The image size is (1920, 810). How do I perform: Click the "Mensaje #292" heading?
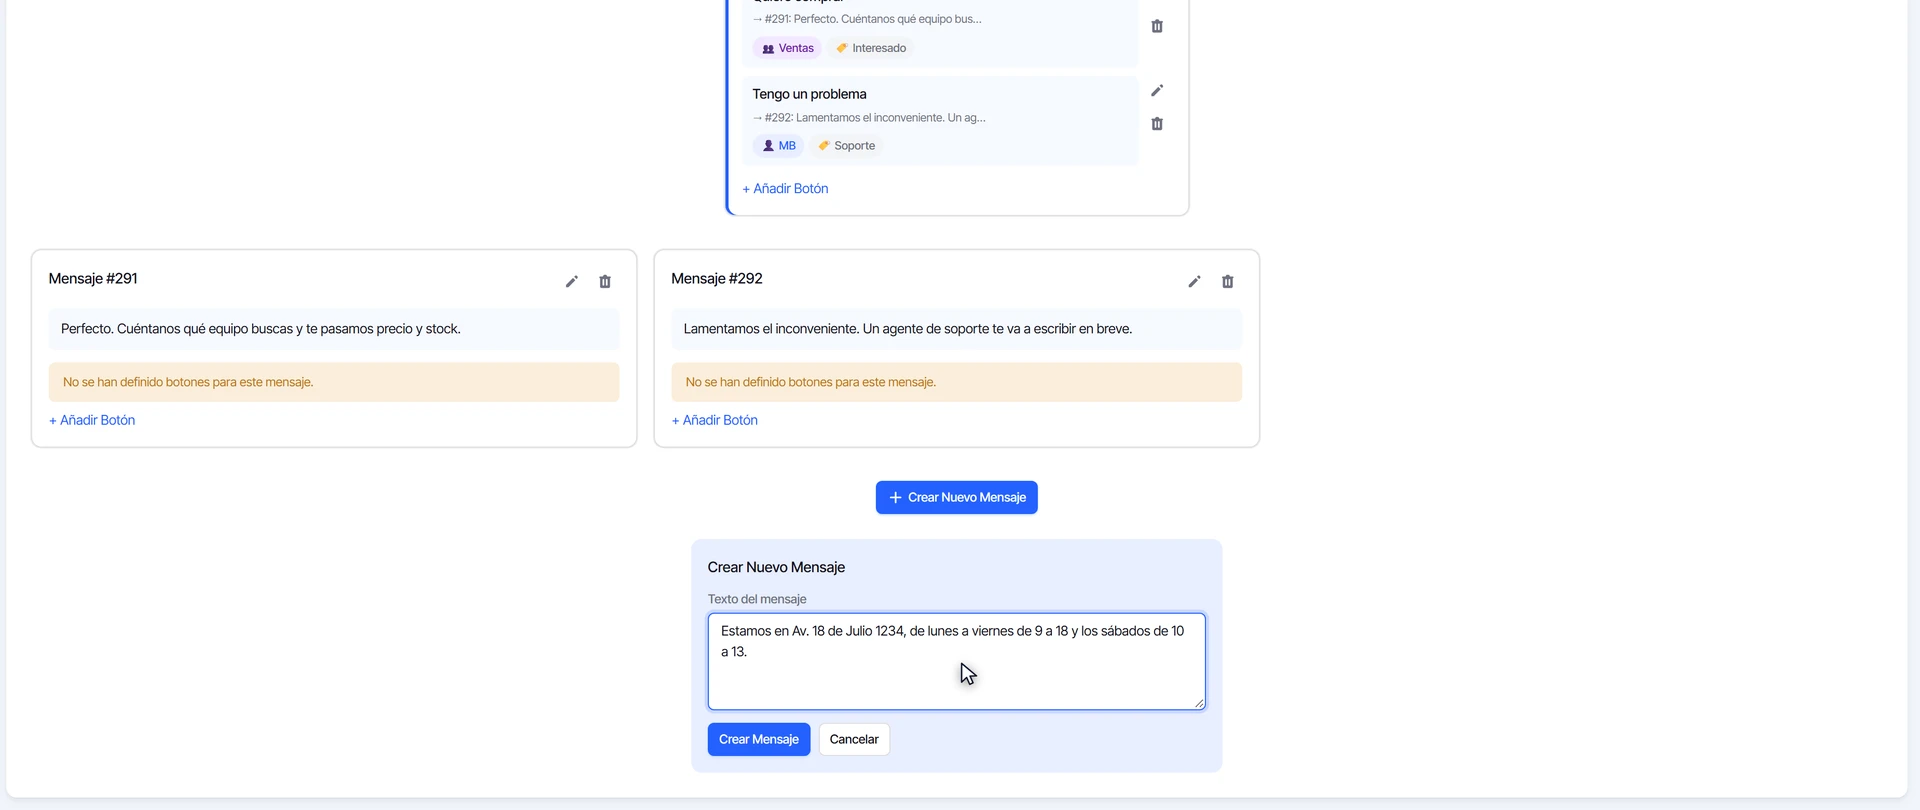coord(717,279)
